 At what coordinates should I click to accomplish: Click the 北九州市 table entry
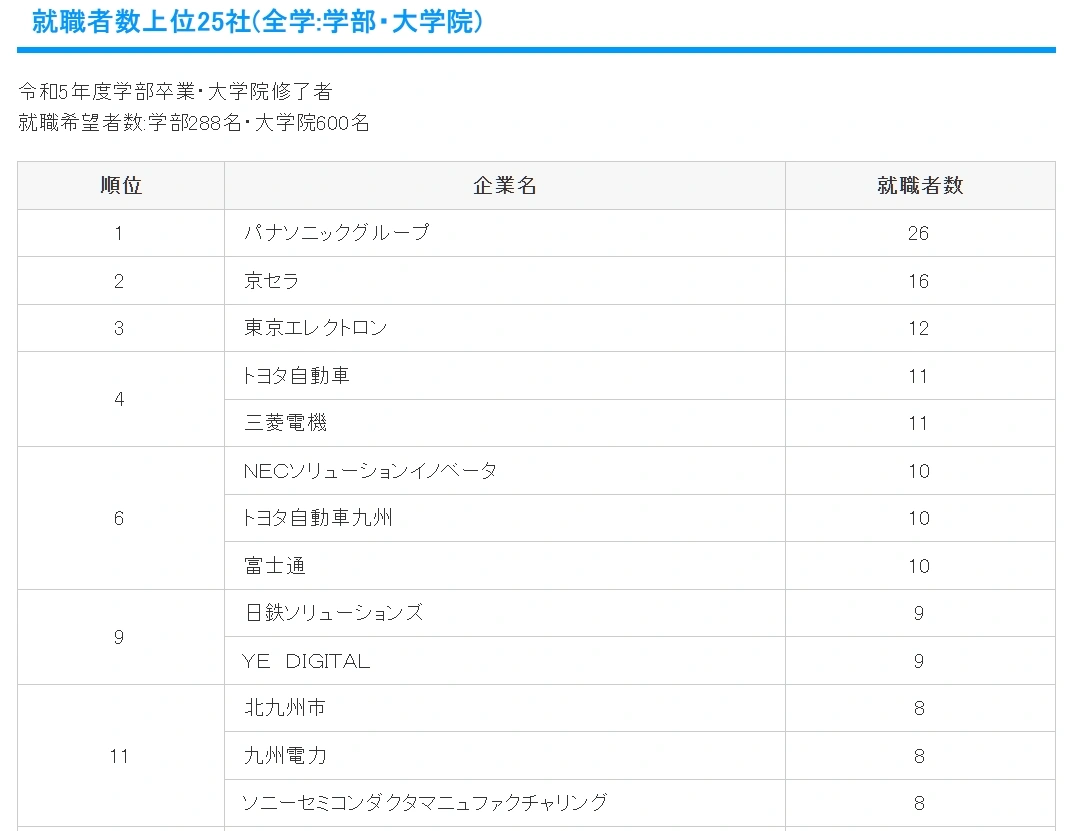pos(285,708)
